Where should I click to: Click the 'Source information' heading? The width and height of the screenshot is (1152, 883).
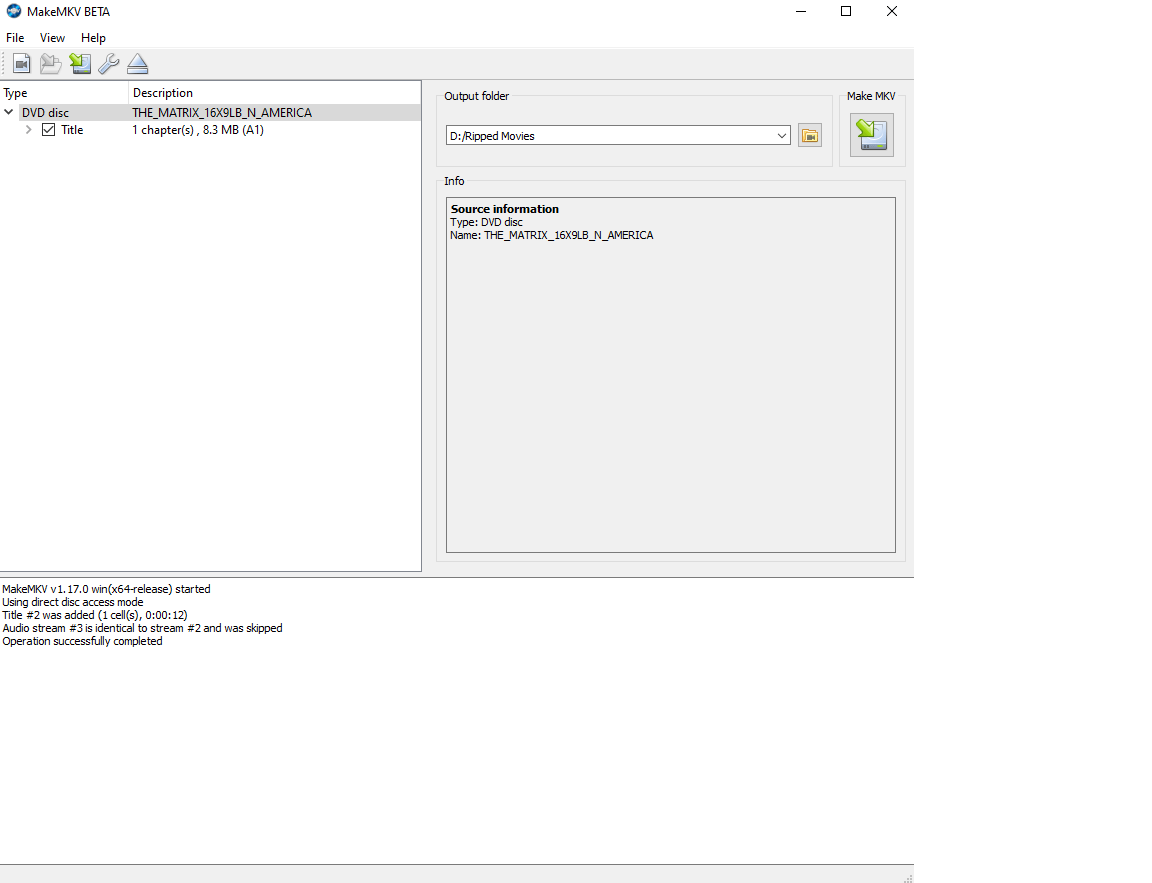pyautogui.click(x=505, y=209)
